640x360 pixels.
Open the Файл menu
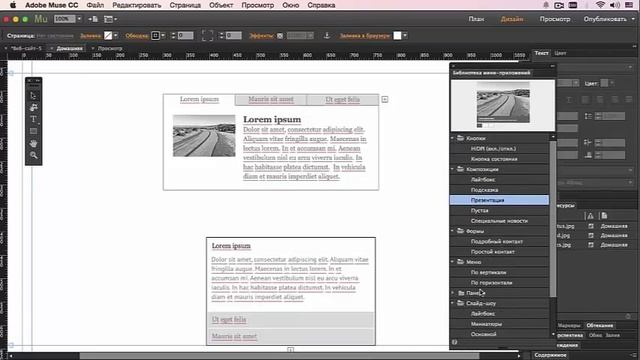pos(95,5)
